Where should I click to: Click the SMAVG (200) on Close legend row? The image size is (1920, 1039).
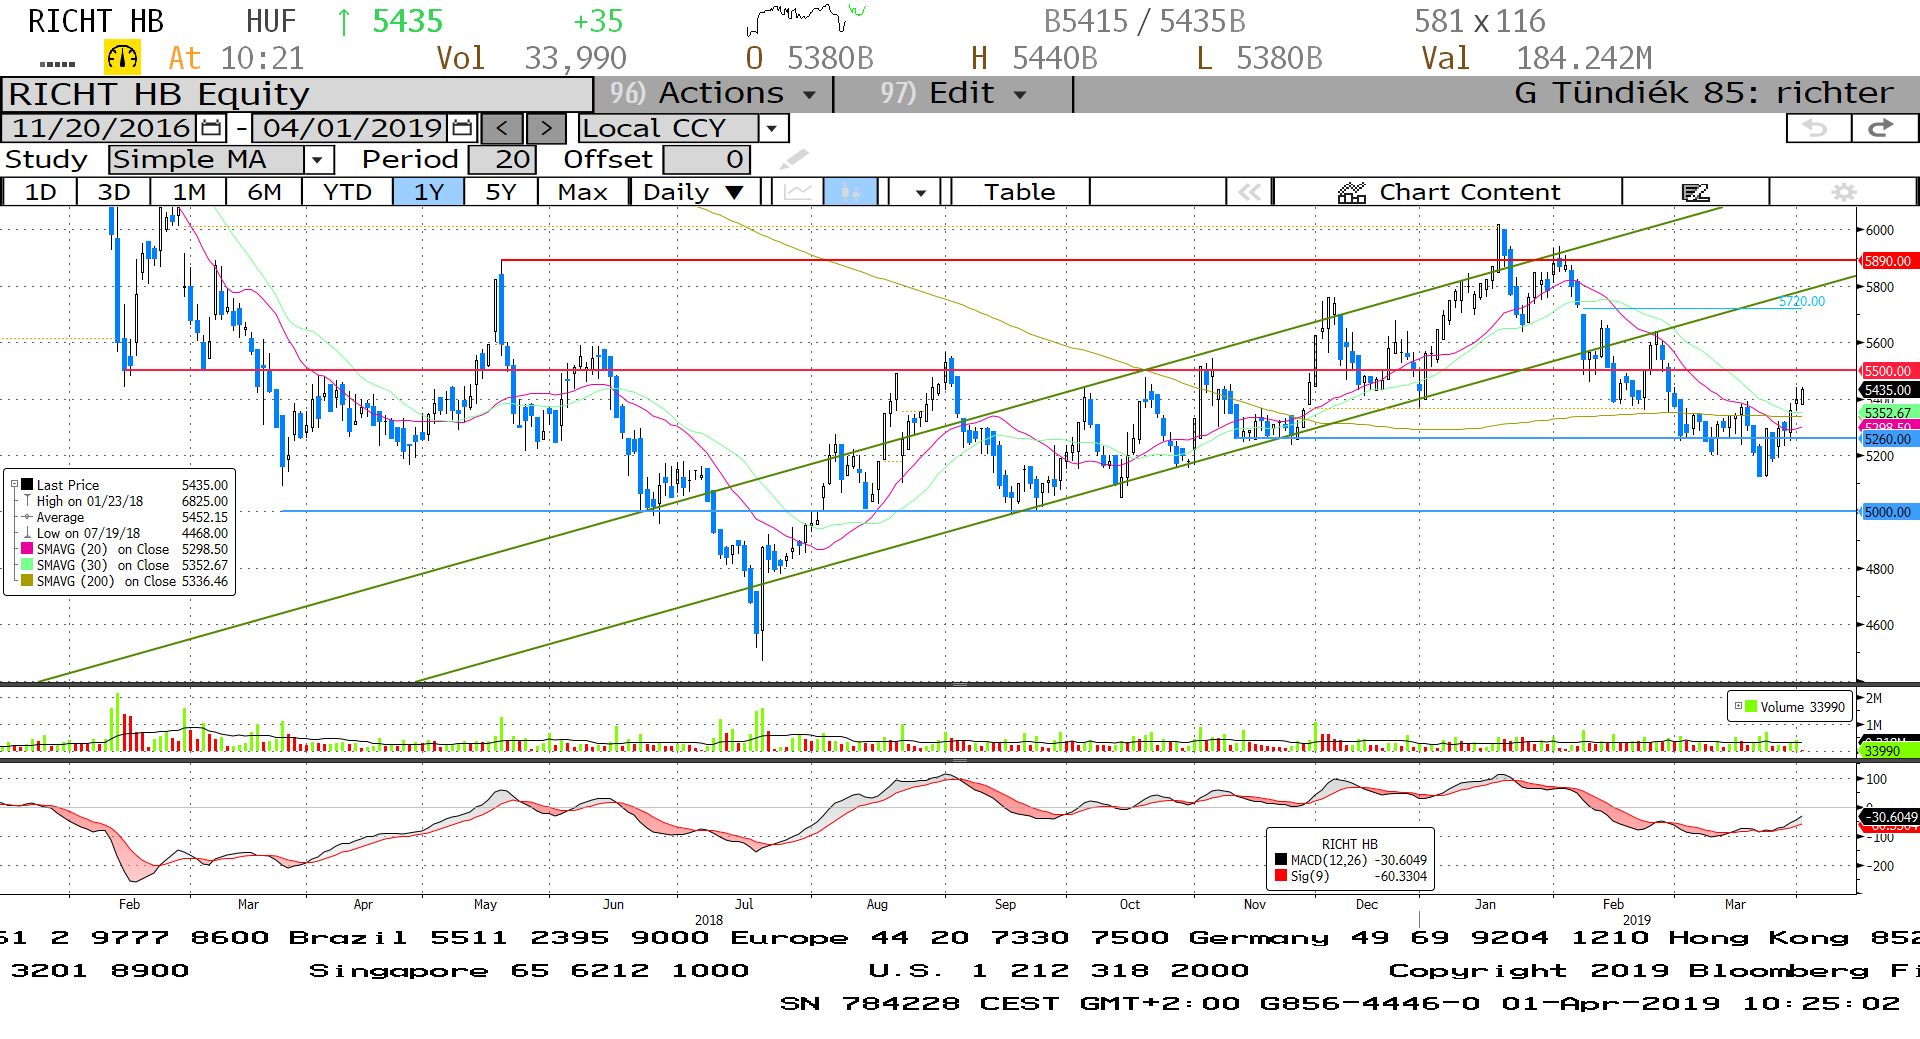coord(125,581)
